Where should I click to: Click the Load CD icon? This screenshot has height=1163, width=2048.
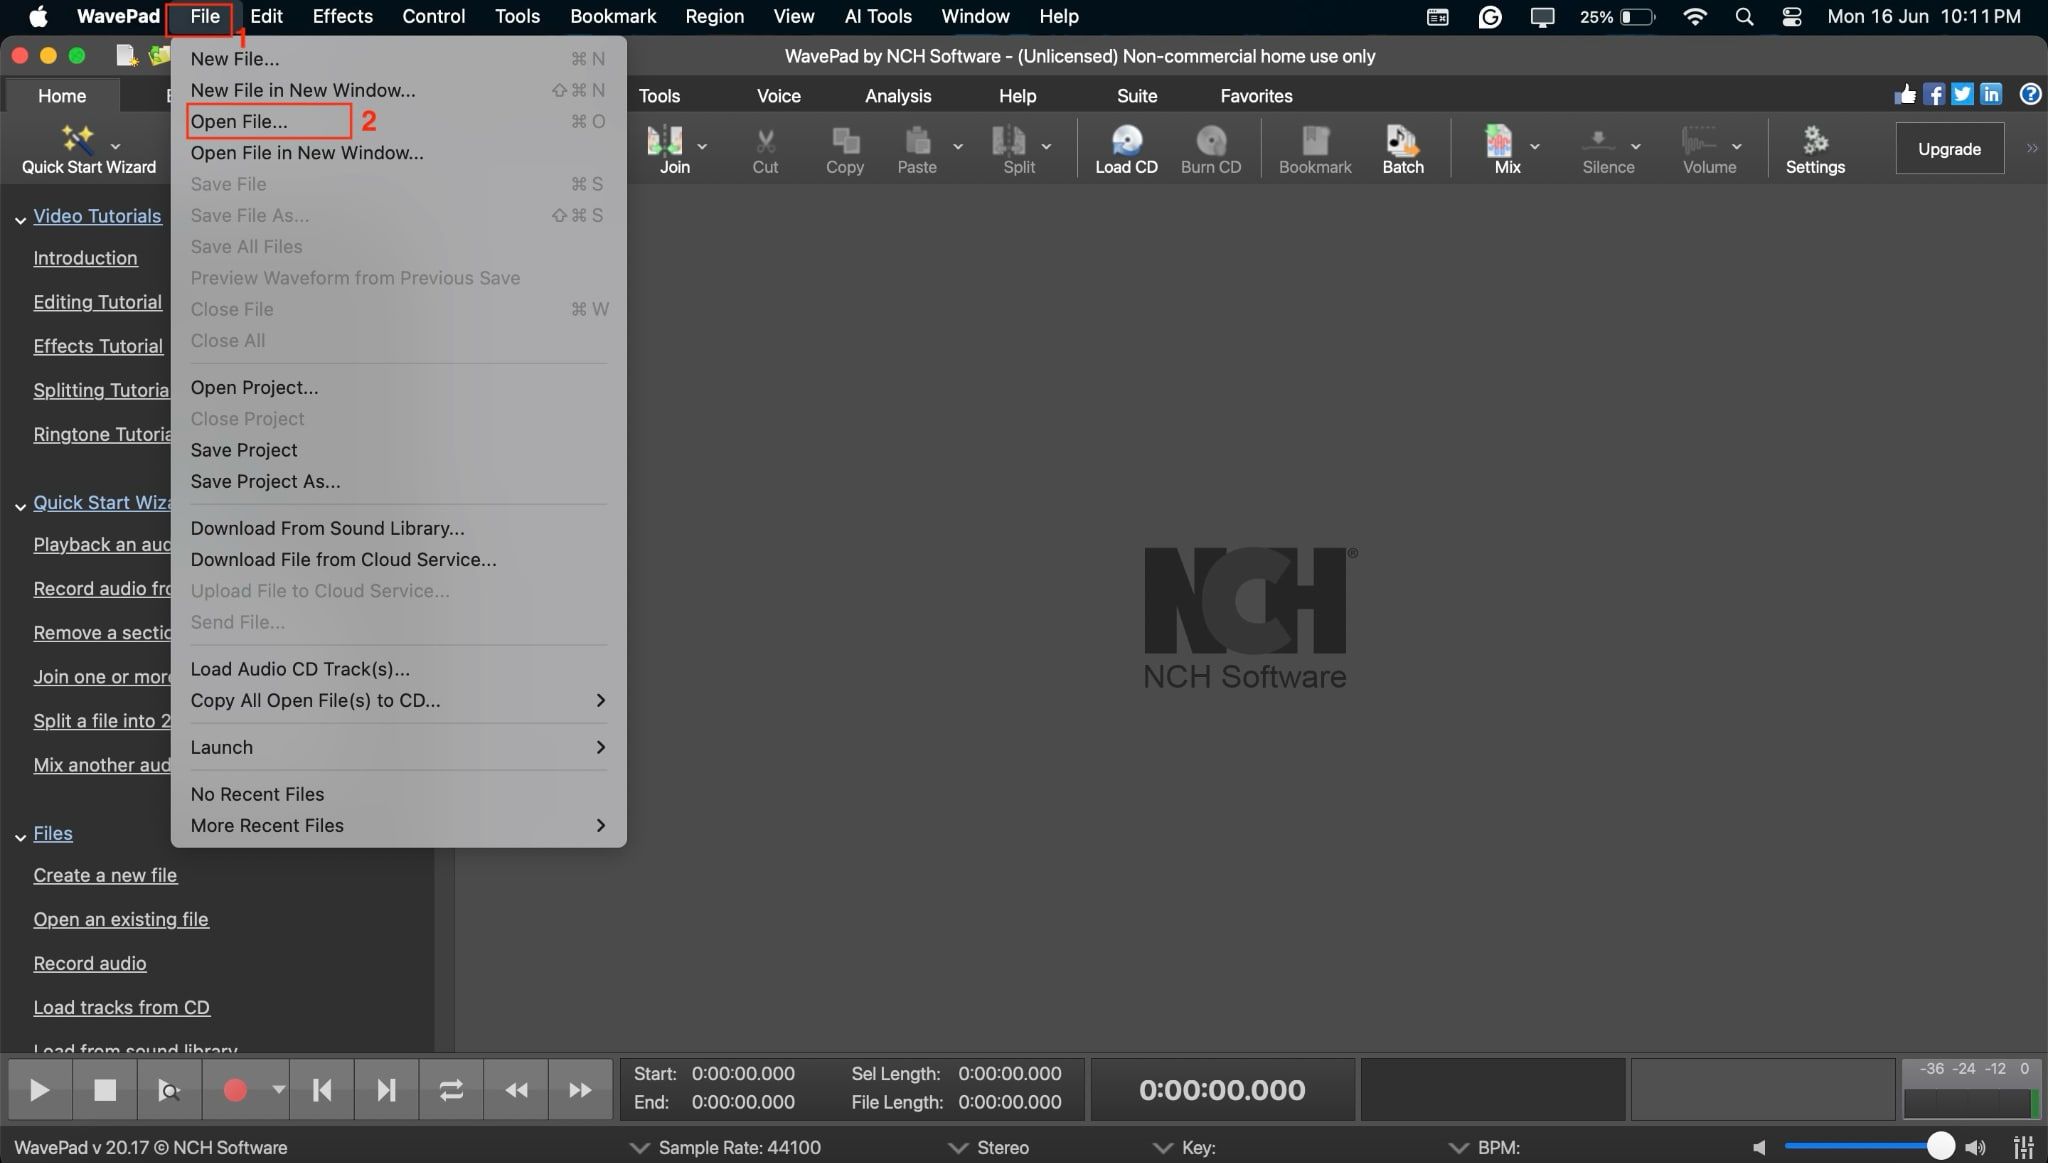coord(1127,141)
